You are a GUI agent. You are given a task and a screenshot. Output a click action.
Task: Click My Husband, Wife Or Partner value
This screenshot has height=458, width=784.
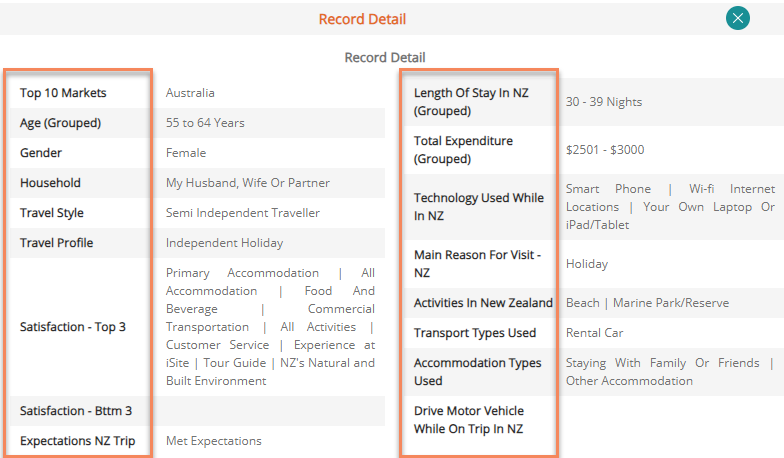pyautogui.click(x=248, y=183)
